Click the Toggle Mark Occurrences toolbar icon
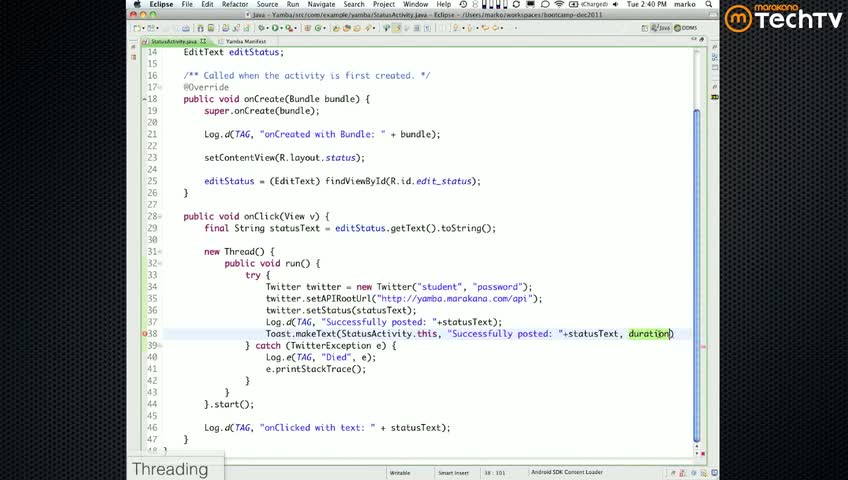 coord(396,28)
